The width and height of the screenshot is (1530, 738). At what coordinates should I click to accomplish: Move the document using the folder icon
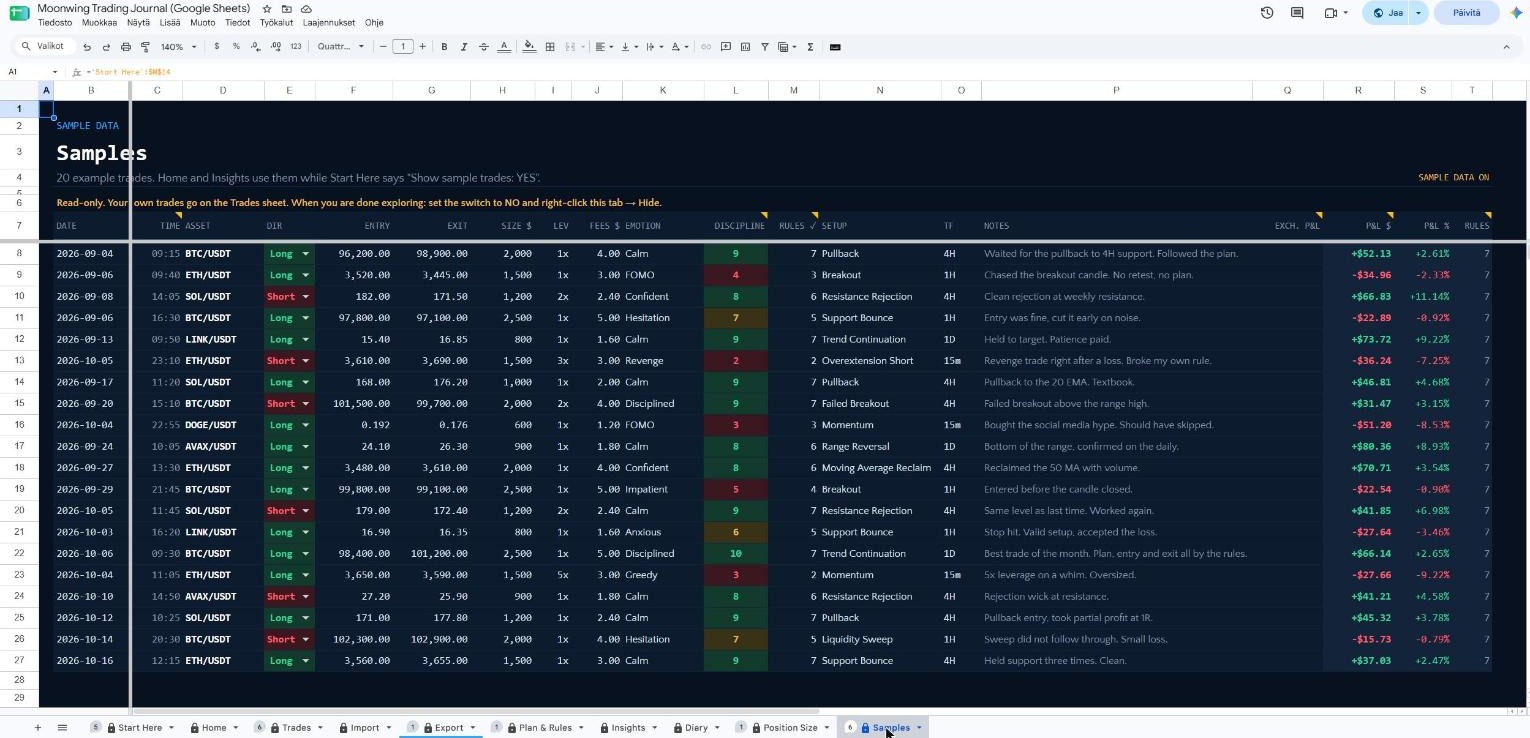pyautogui.click(x=287, y=9)
